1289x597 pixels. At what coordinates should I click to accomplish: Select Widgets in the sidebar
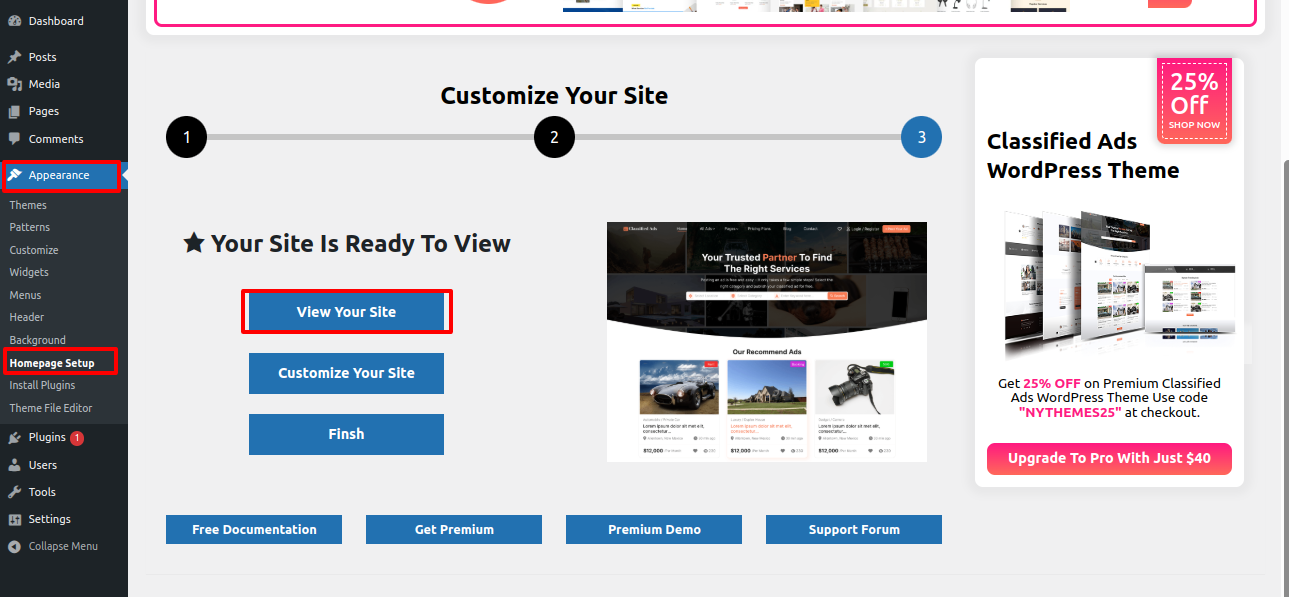pos(29,272)
